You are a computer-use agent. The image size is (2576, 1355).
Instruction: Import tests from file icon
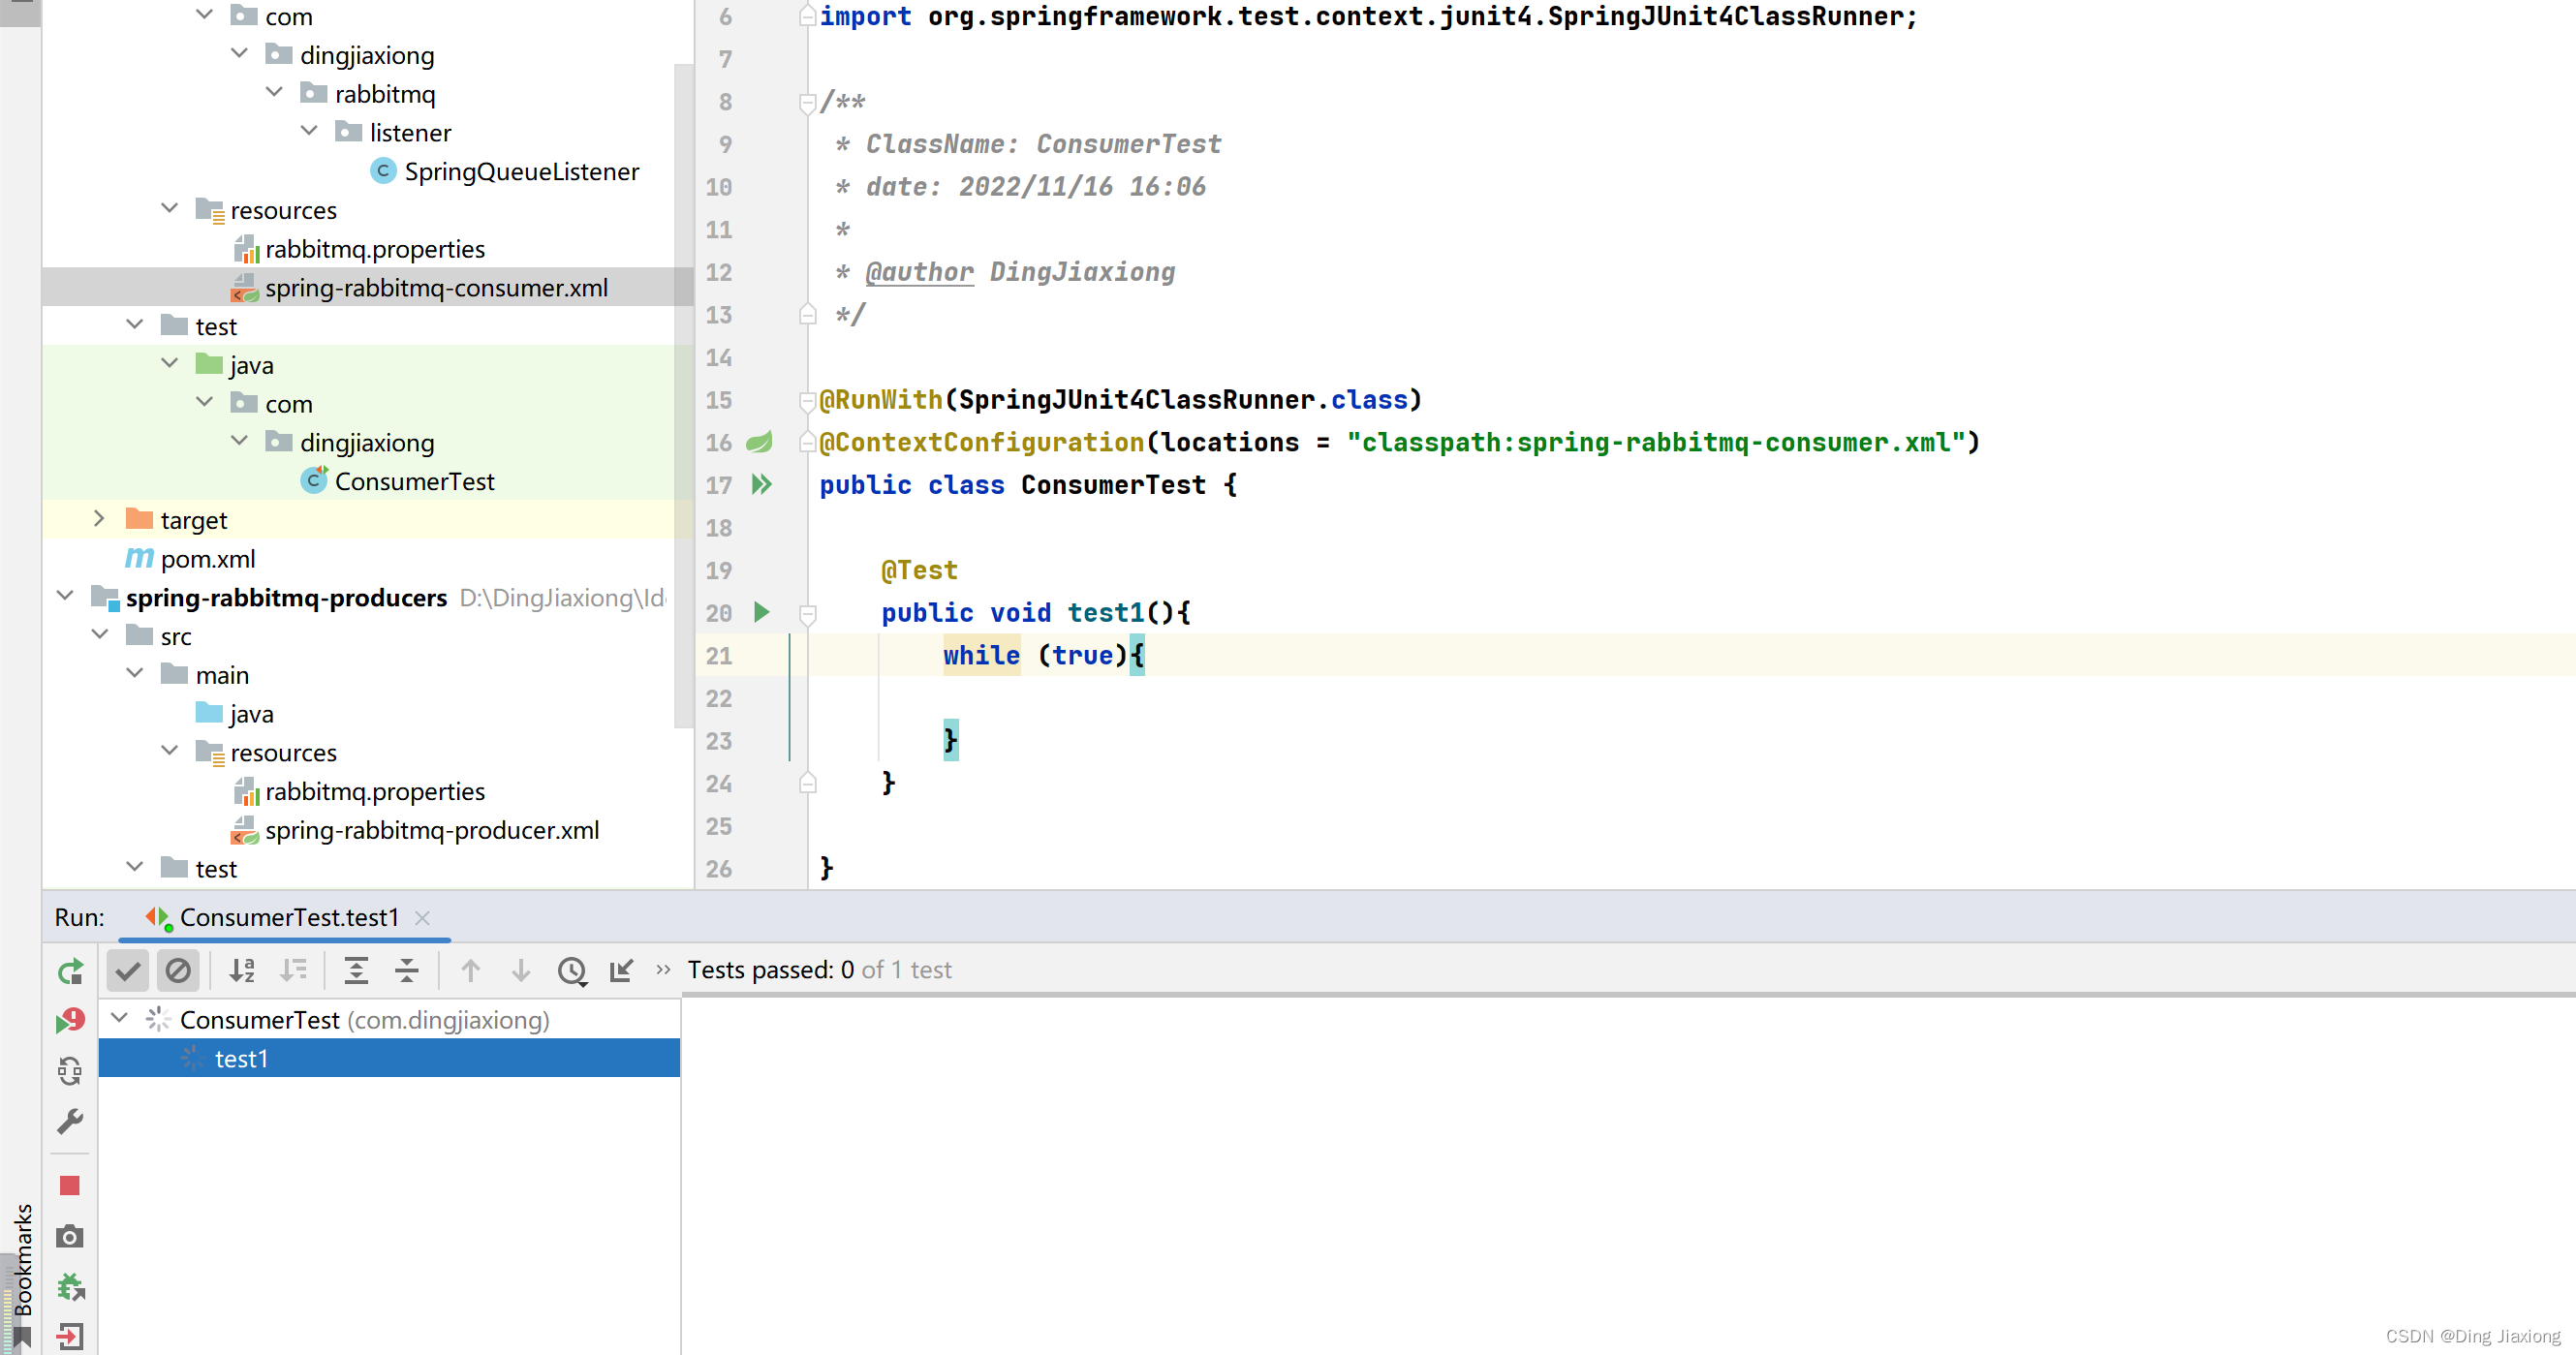pos(621,970)
